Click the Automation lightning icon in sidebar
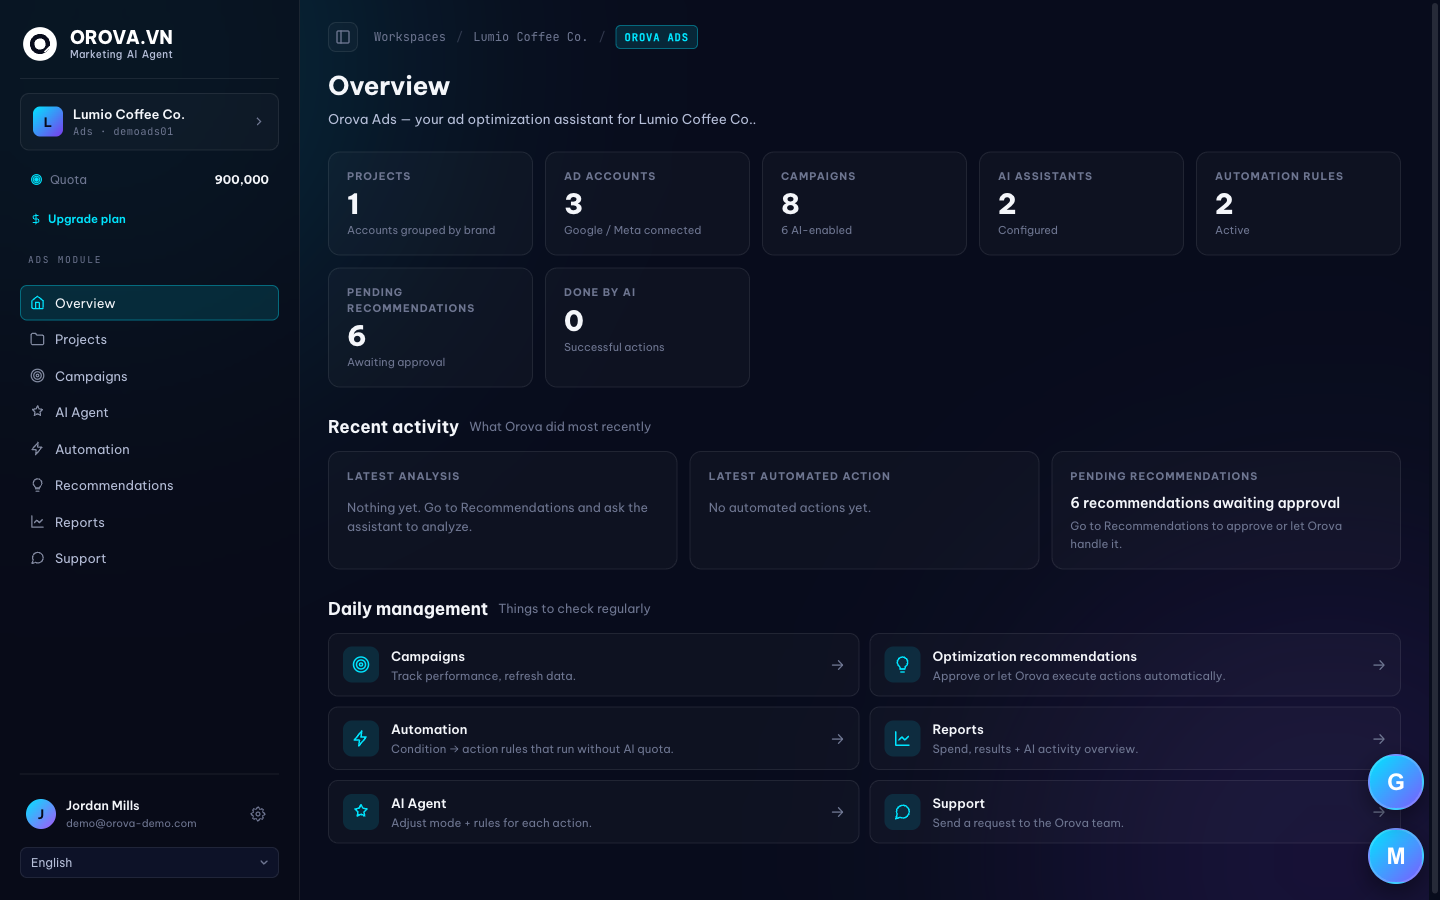This screenshot has height=900, width=1440. tap(37, 449)
